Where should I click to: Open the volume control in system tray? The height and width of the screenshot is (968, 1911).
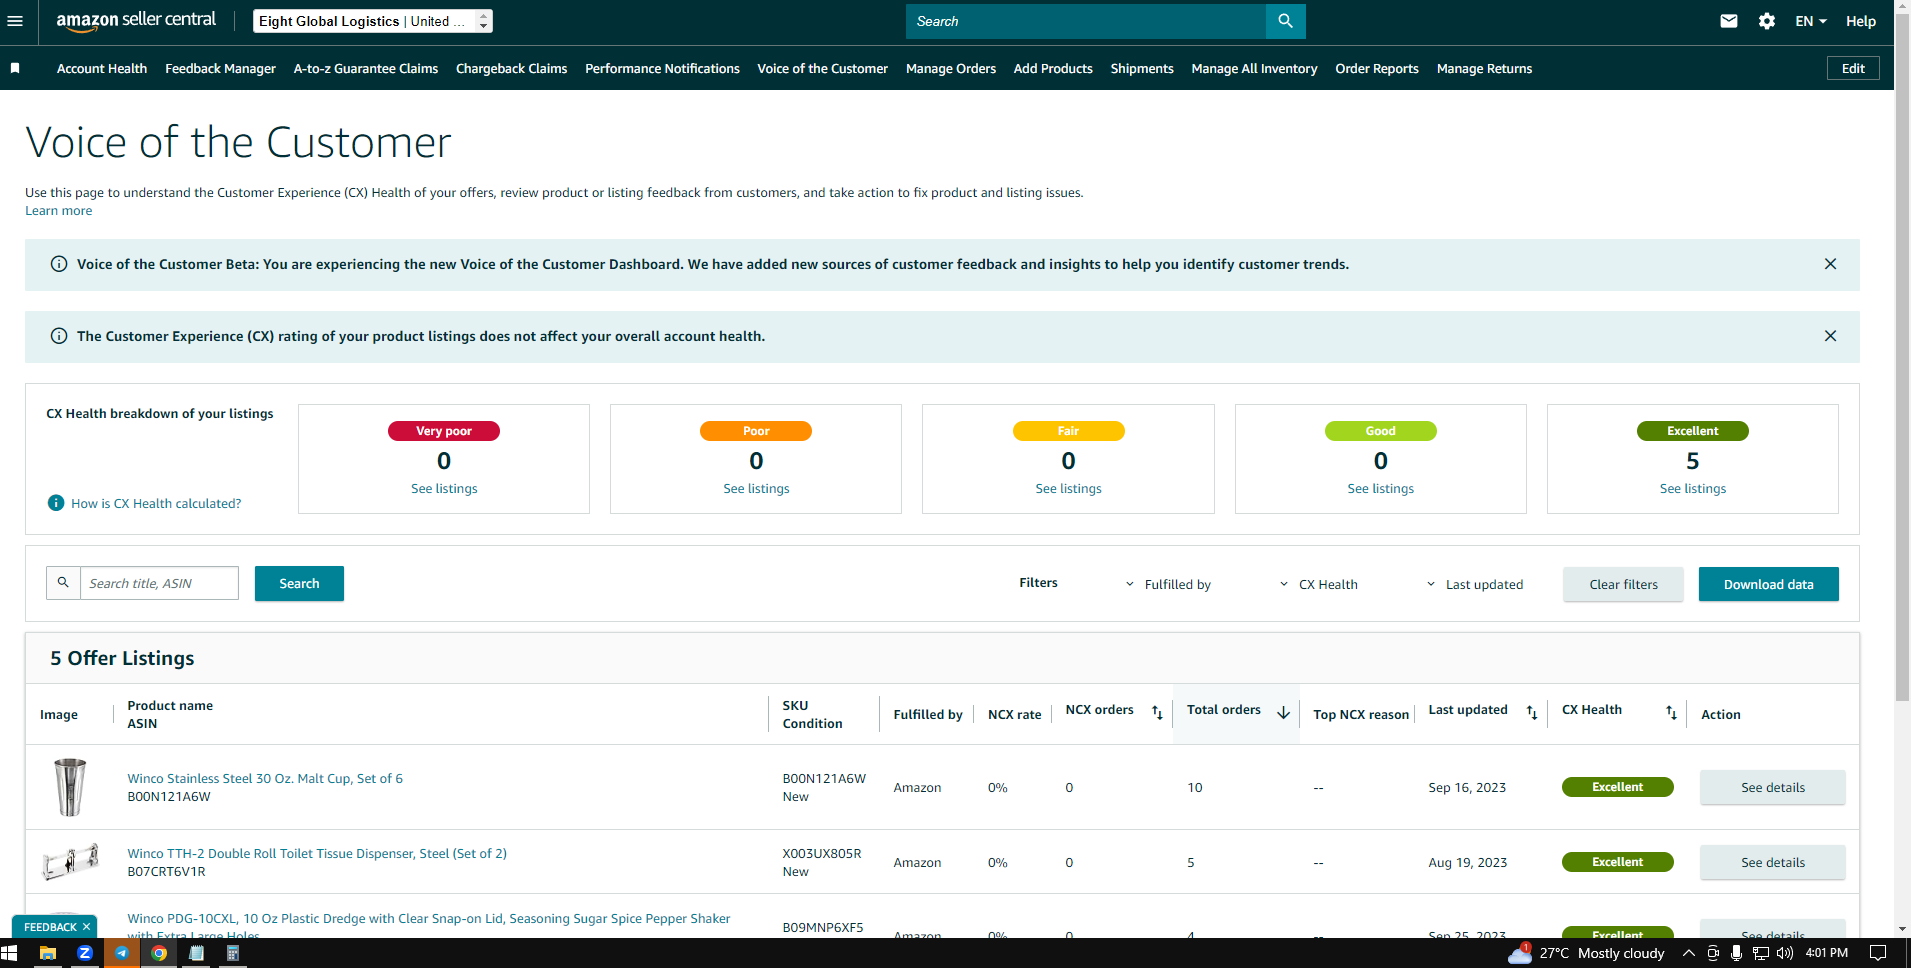(1784, 953)
